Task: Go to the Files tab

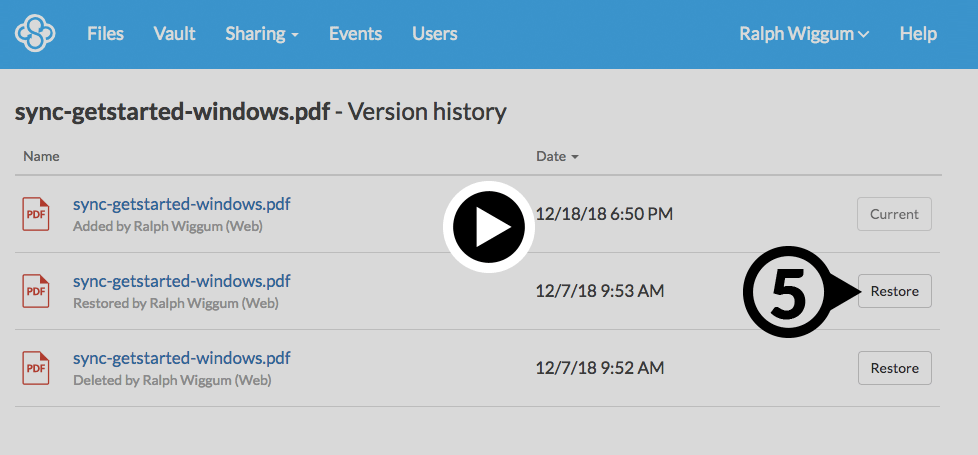Action: (105, 34)
